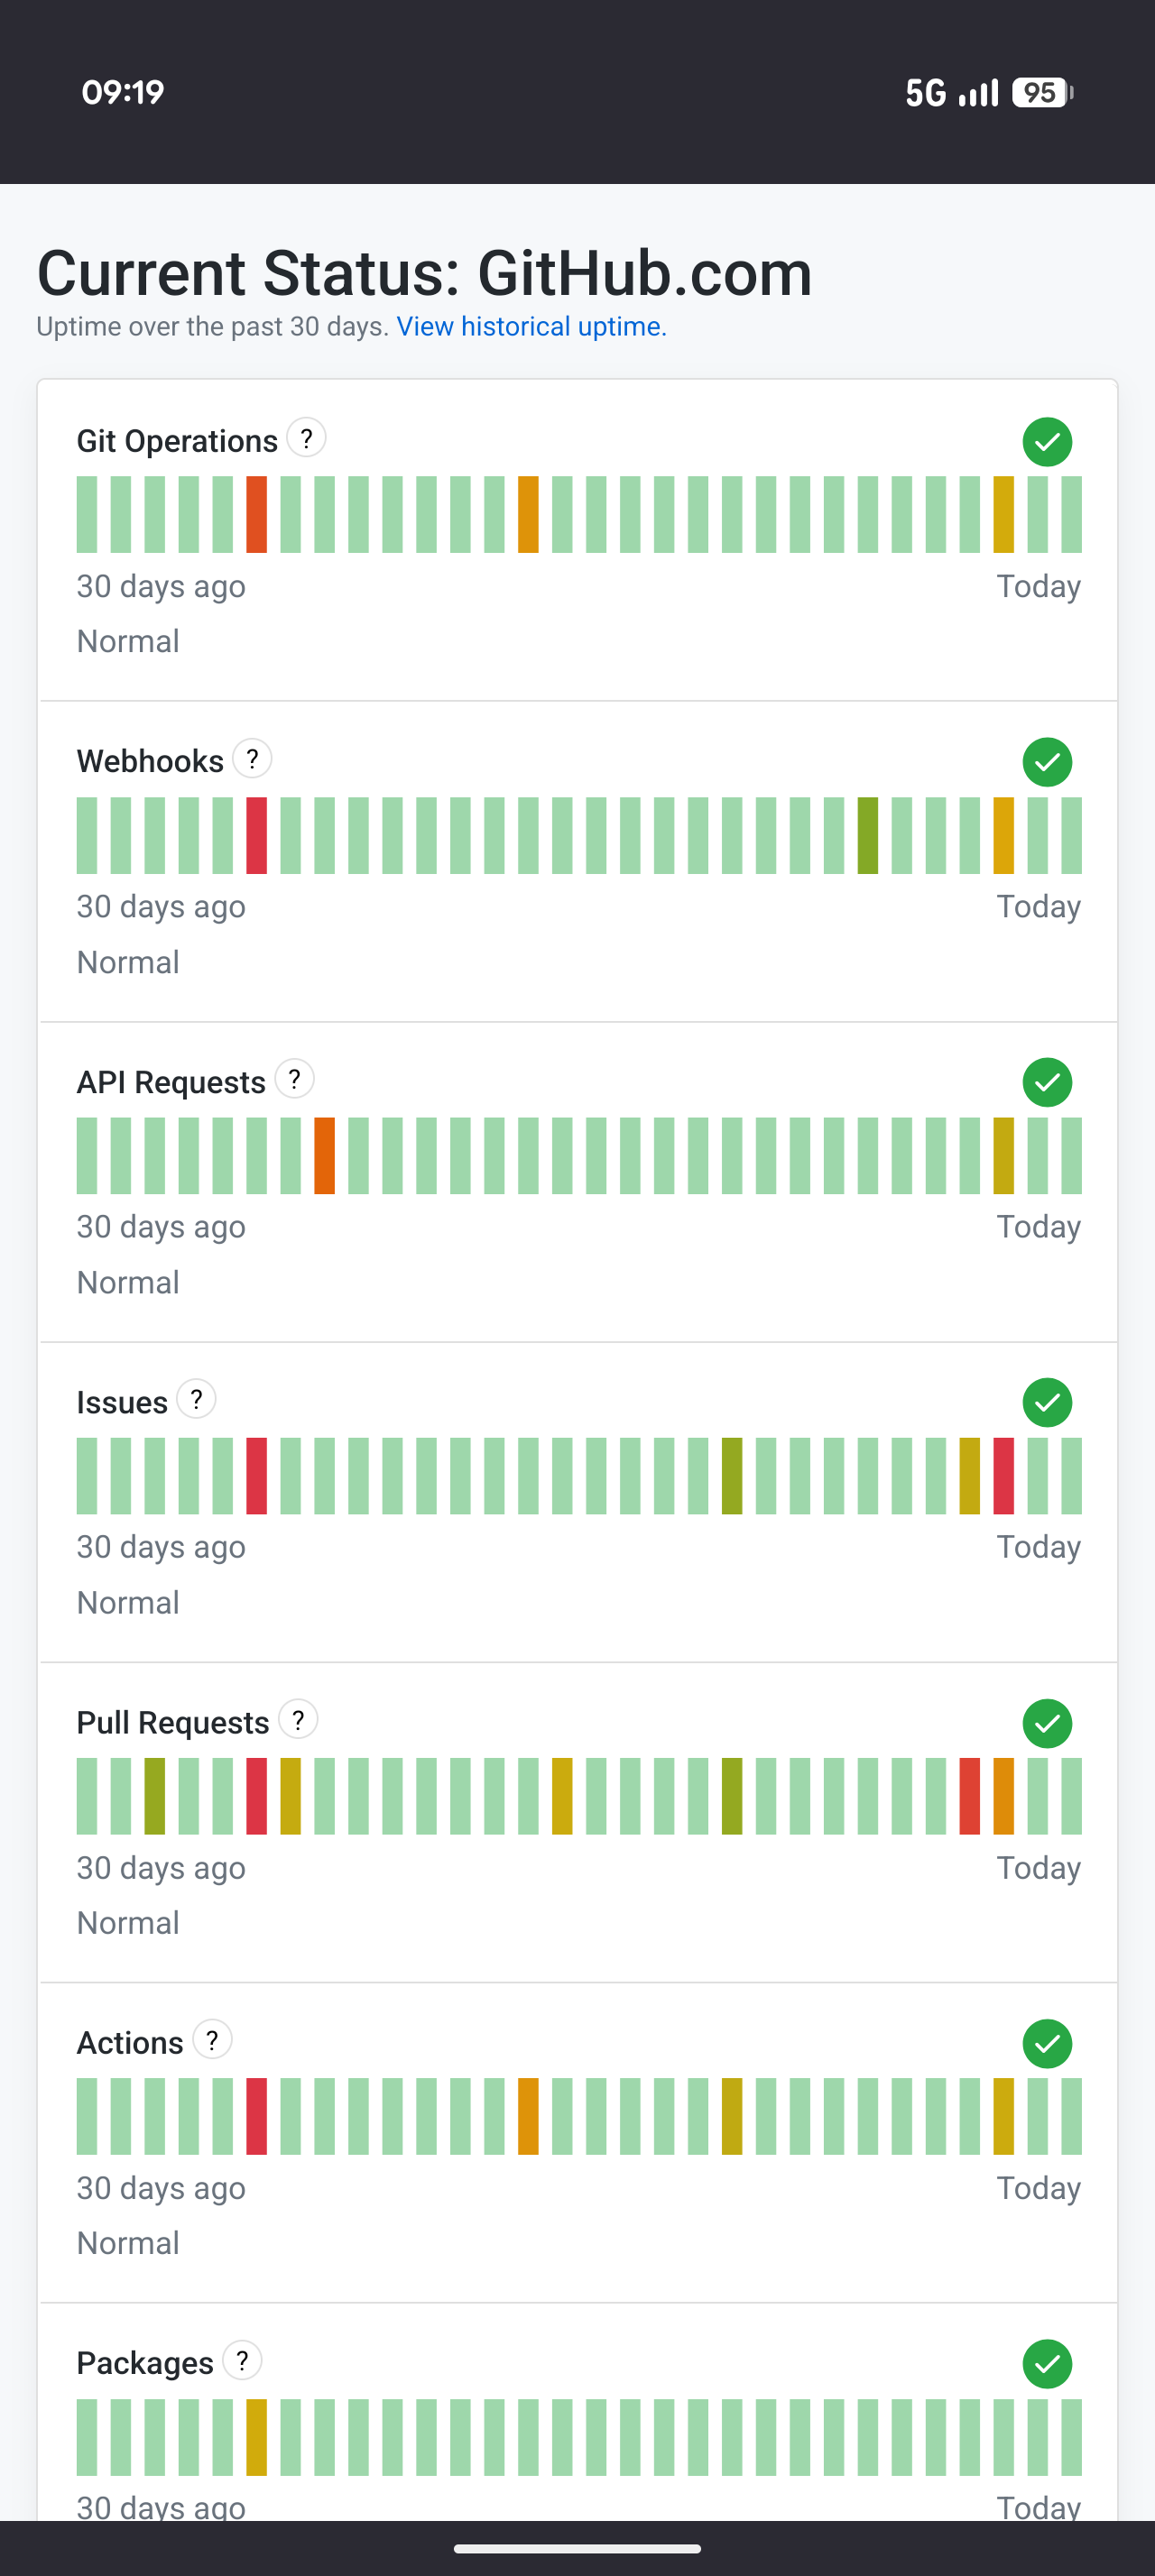Click the red bar in Actions uptime timeline

pos(256,2116)
